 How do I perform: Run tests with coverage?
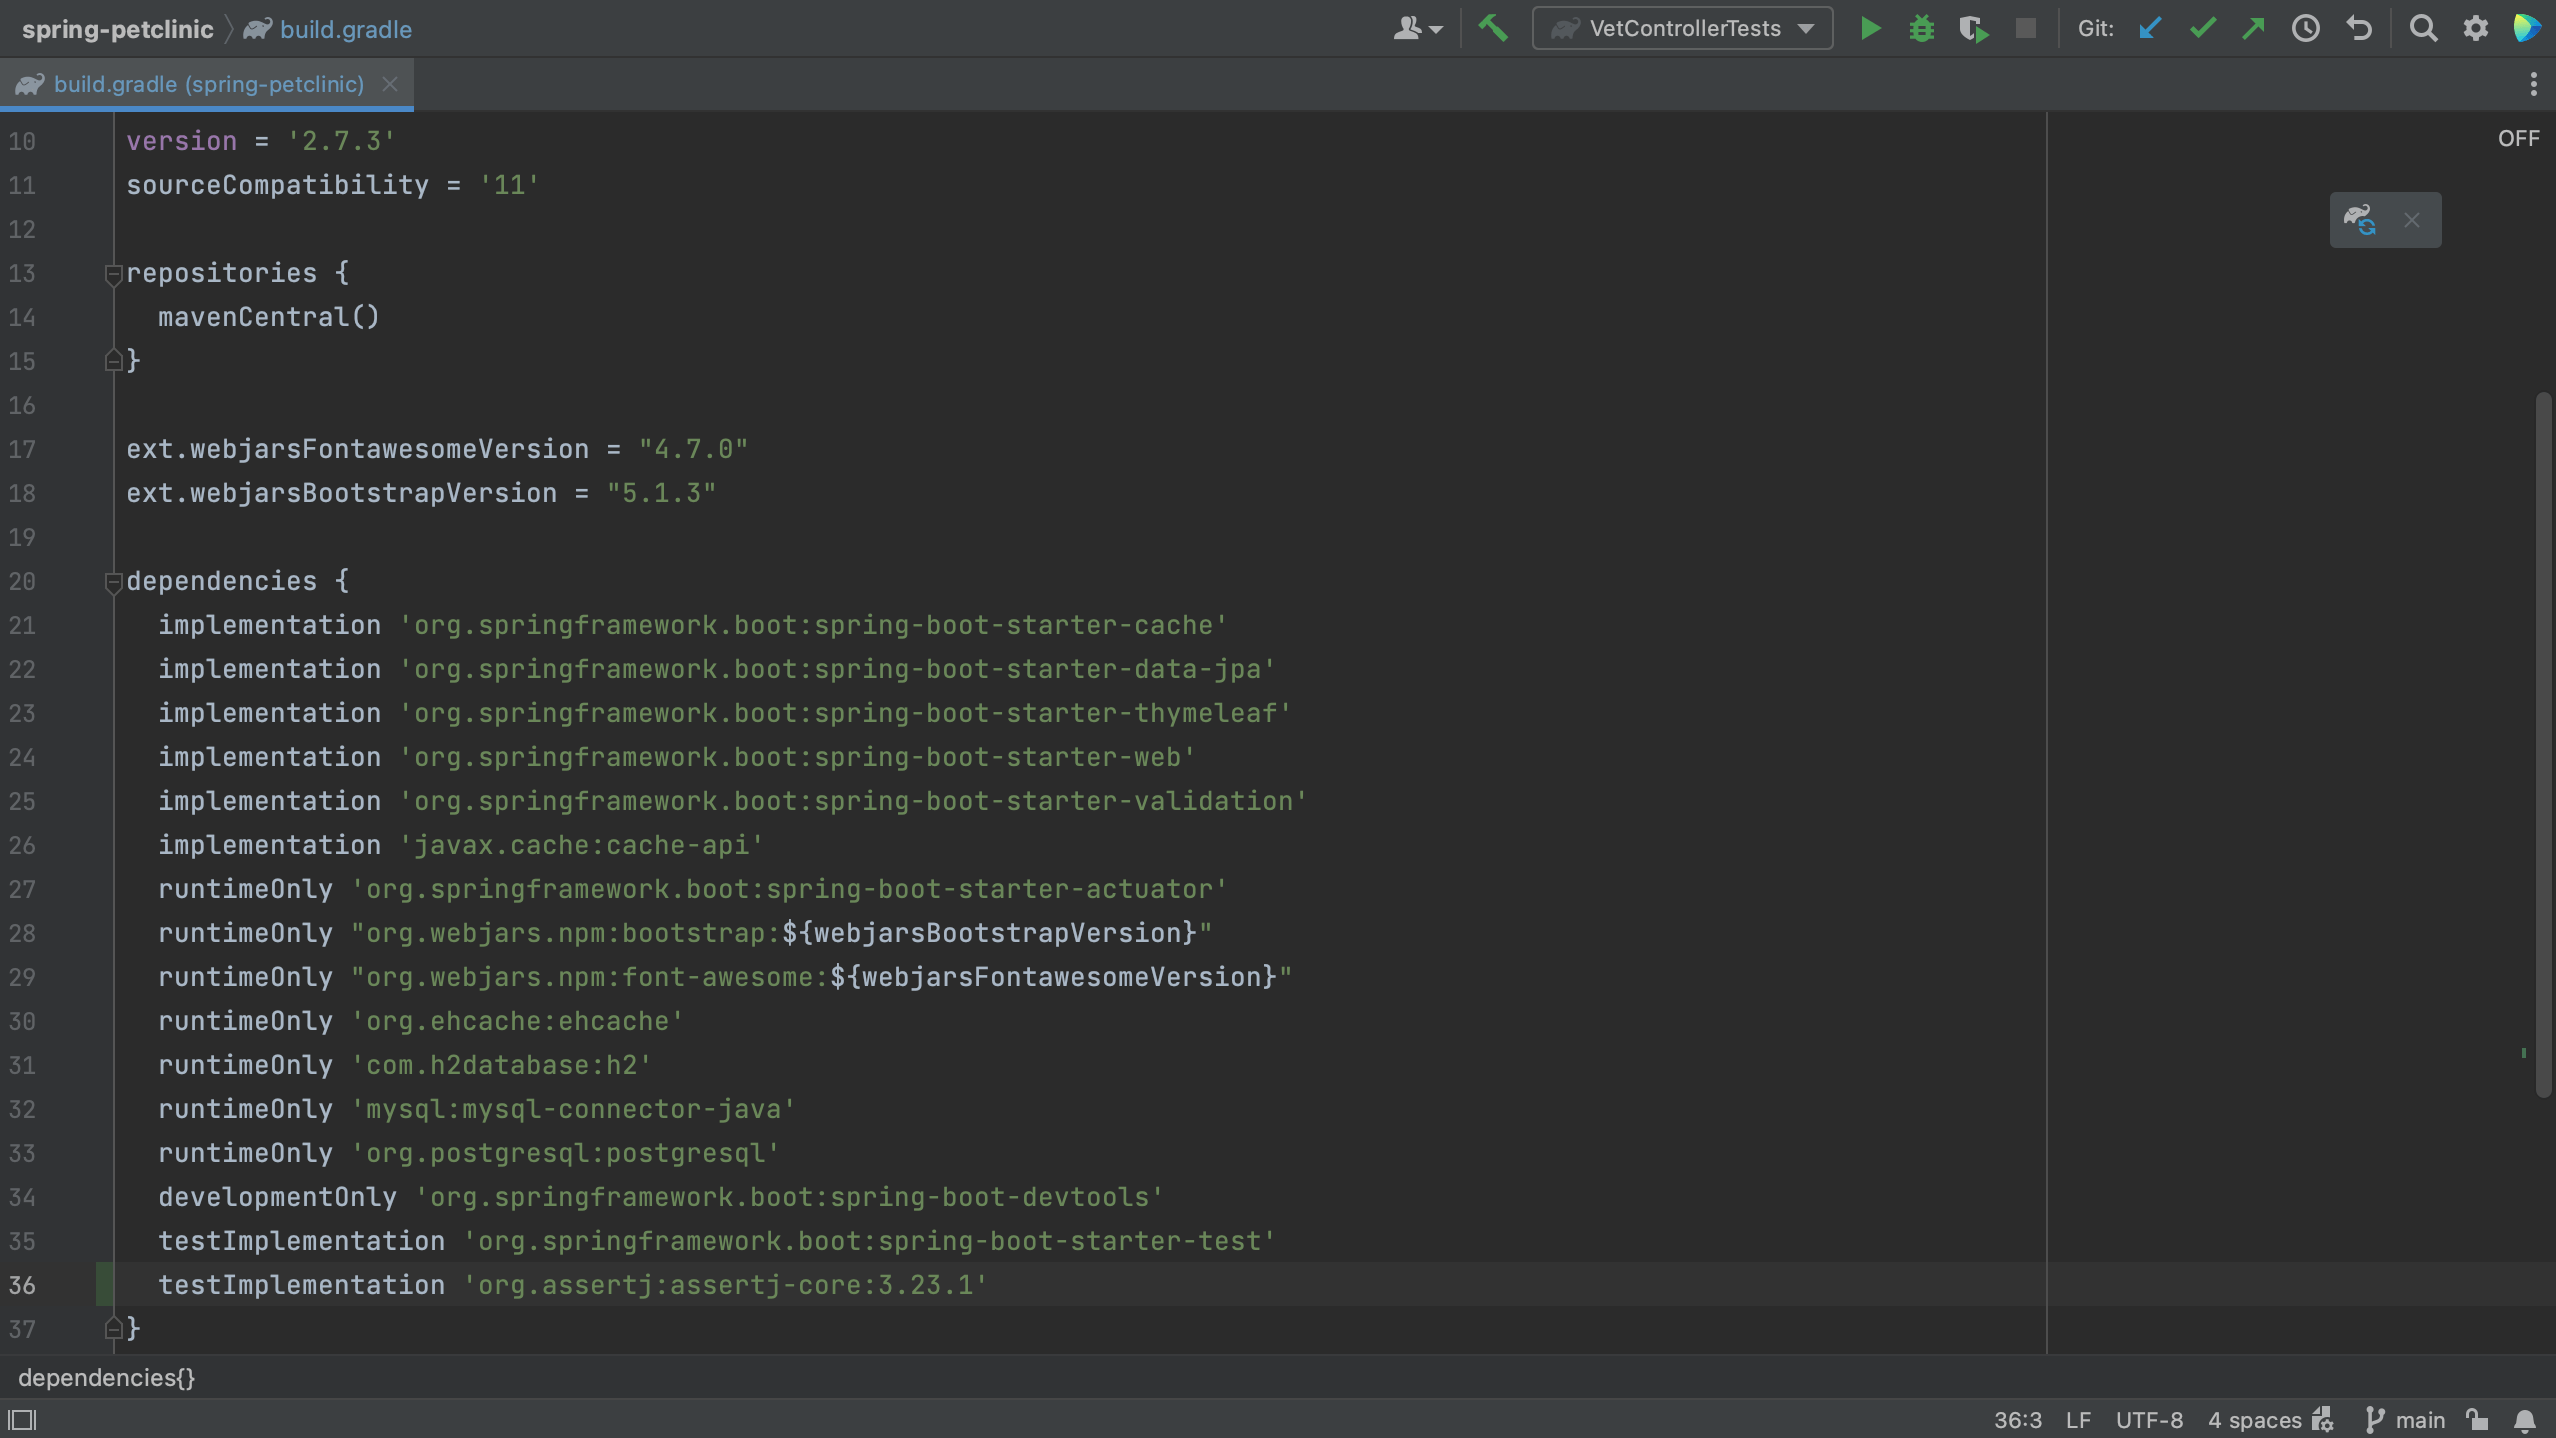1975,28
